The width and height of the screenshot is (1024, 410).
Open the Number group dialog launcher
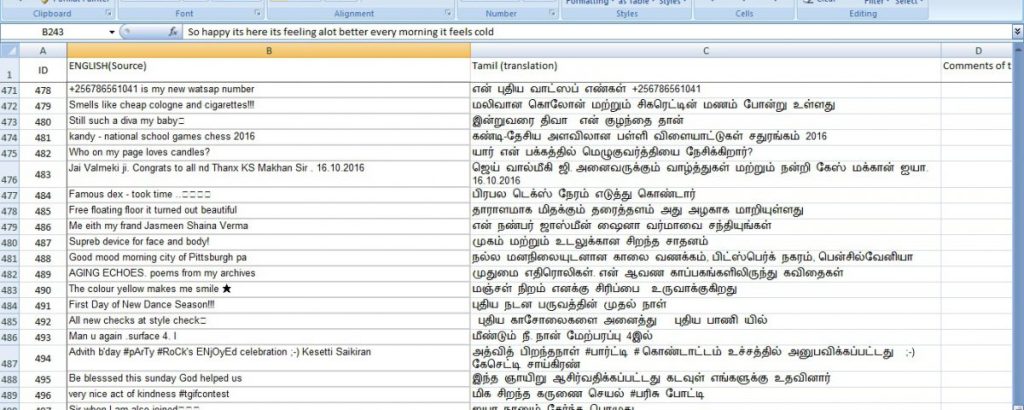552,13
